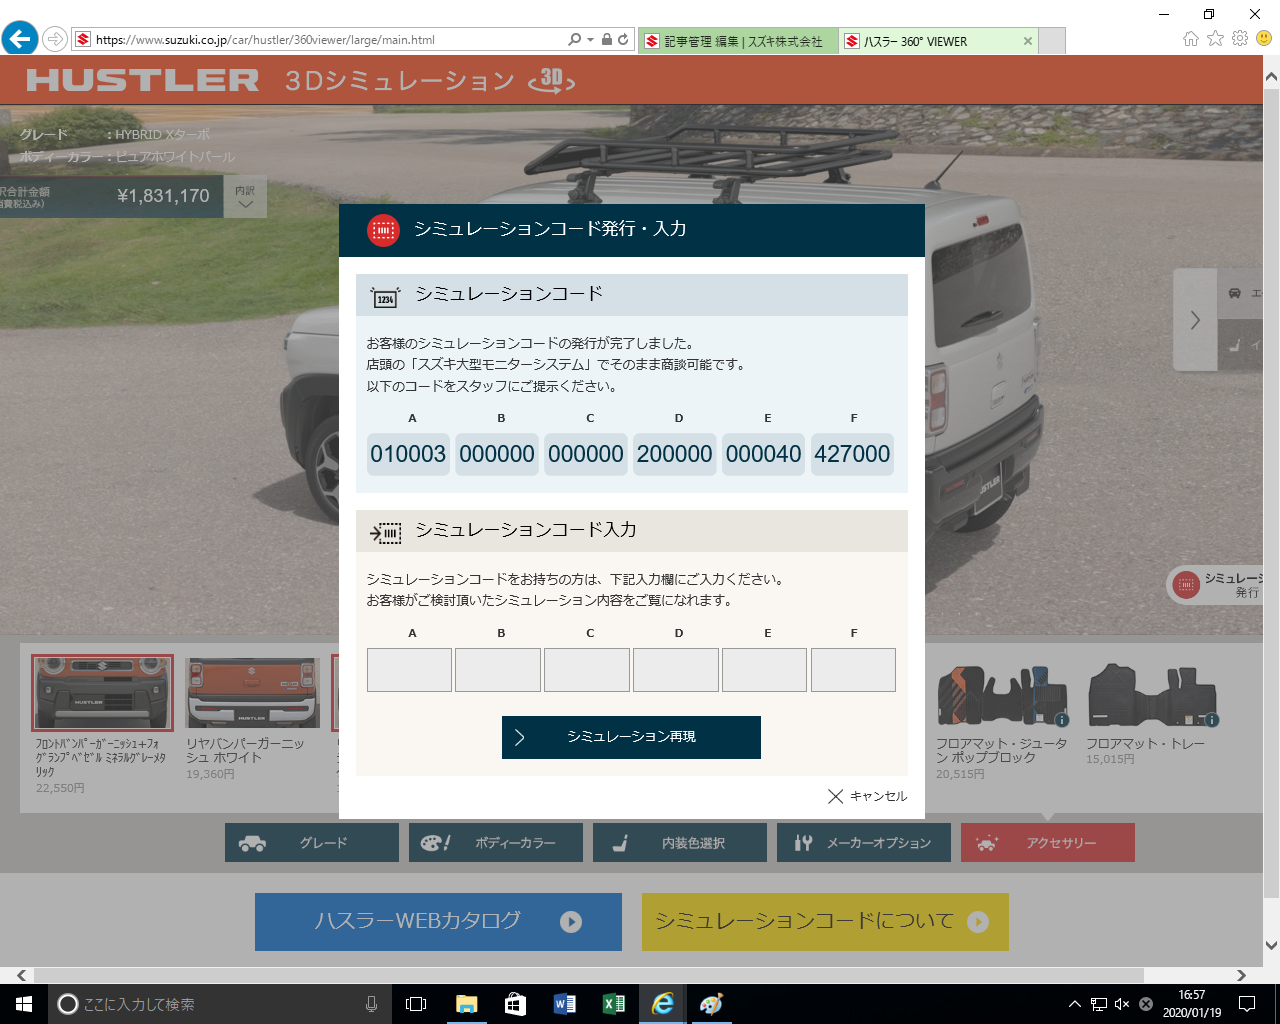The image size is (1280, 1024).
Task: Click the smiley feedback icon
Action: 1264,38
